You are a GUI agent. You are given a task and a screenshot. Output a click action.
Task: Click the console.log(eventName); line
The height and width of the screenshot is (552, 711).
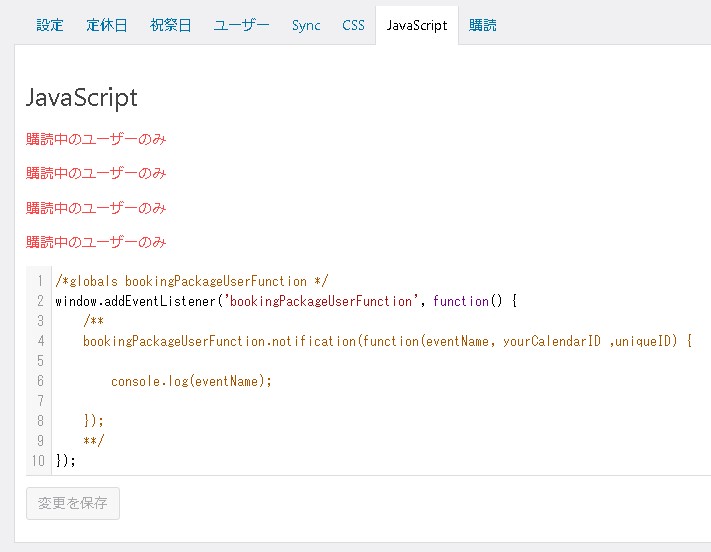[191, 381]
